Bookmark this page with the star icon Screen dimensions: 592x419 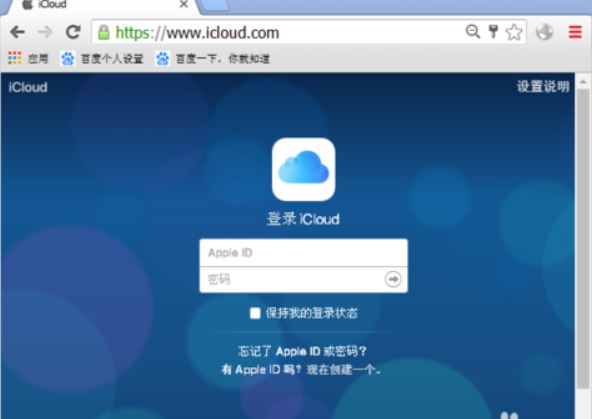(x=514, y=32)
